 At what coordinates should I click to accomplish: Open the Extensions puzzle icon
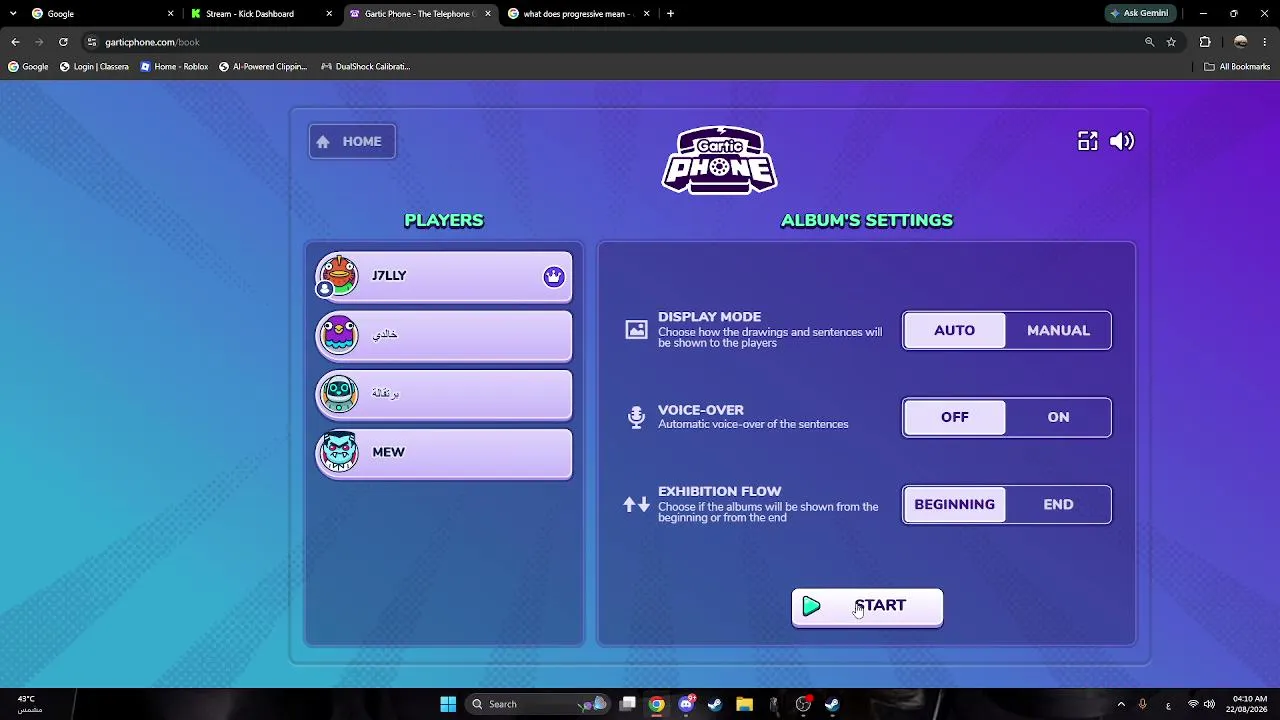[x=1205, y=42]
